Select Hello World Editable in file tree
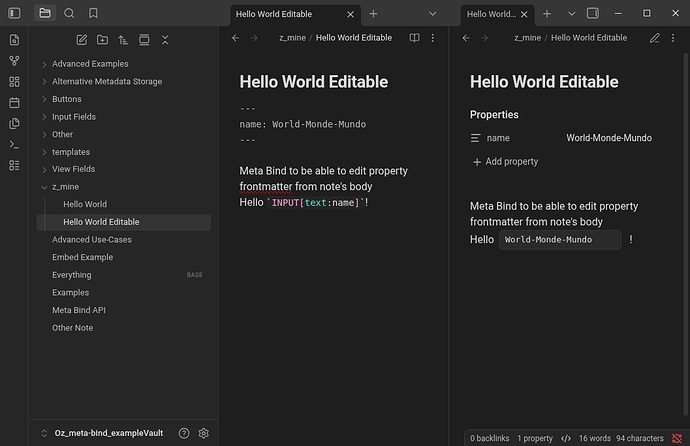 click(x=124, y=222)
